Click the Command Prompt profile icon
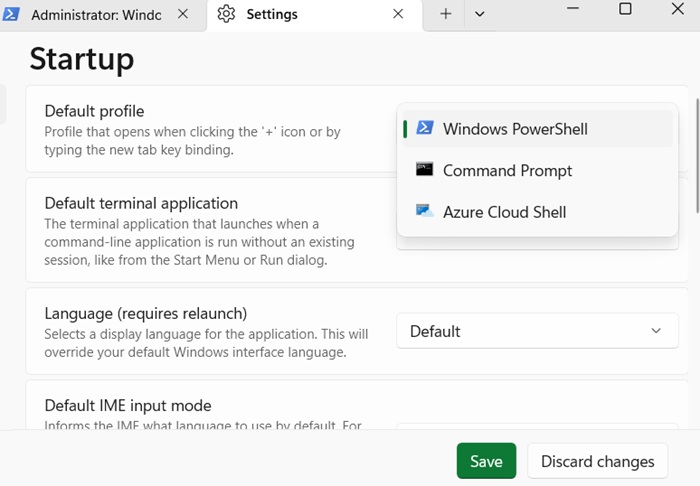 point(425,170)
